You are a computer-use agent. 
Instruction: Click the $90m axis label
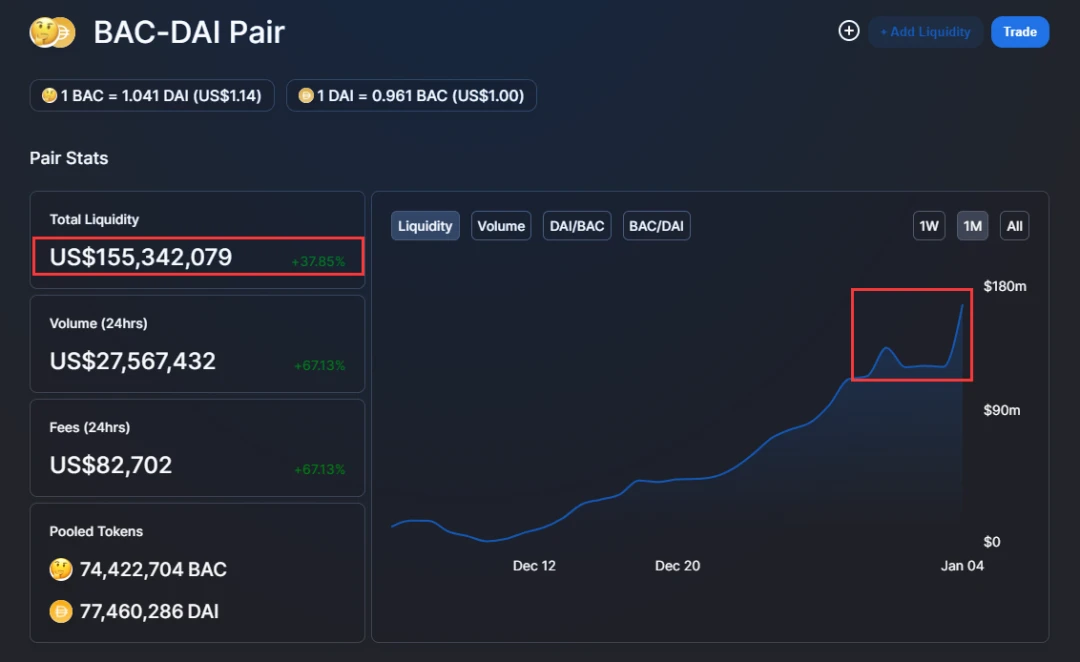[1001, 410]
